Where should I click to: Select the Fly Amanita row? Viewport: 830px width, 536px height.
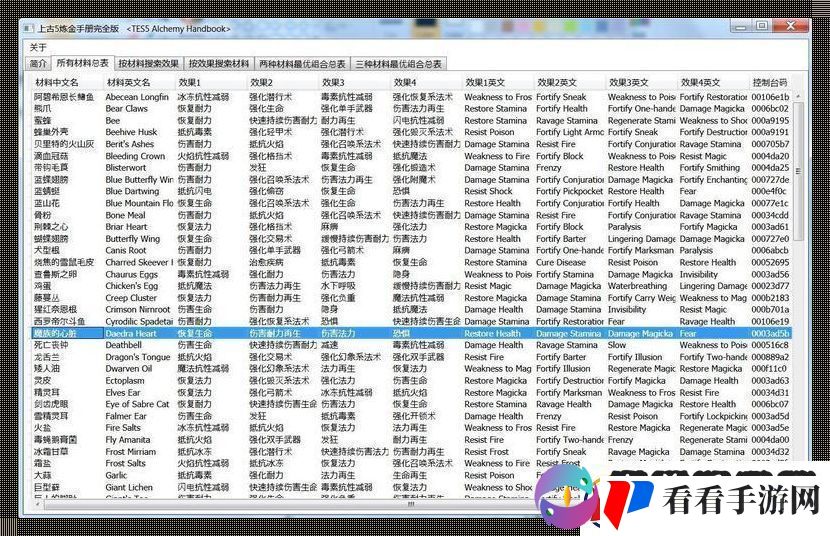412,440
